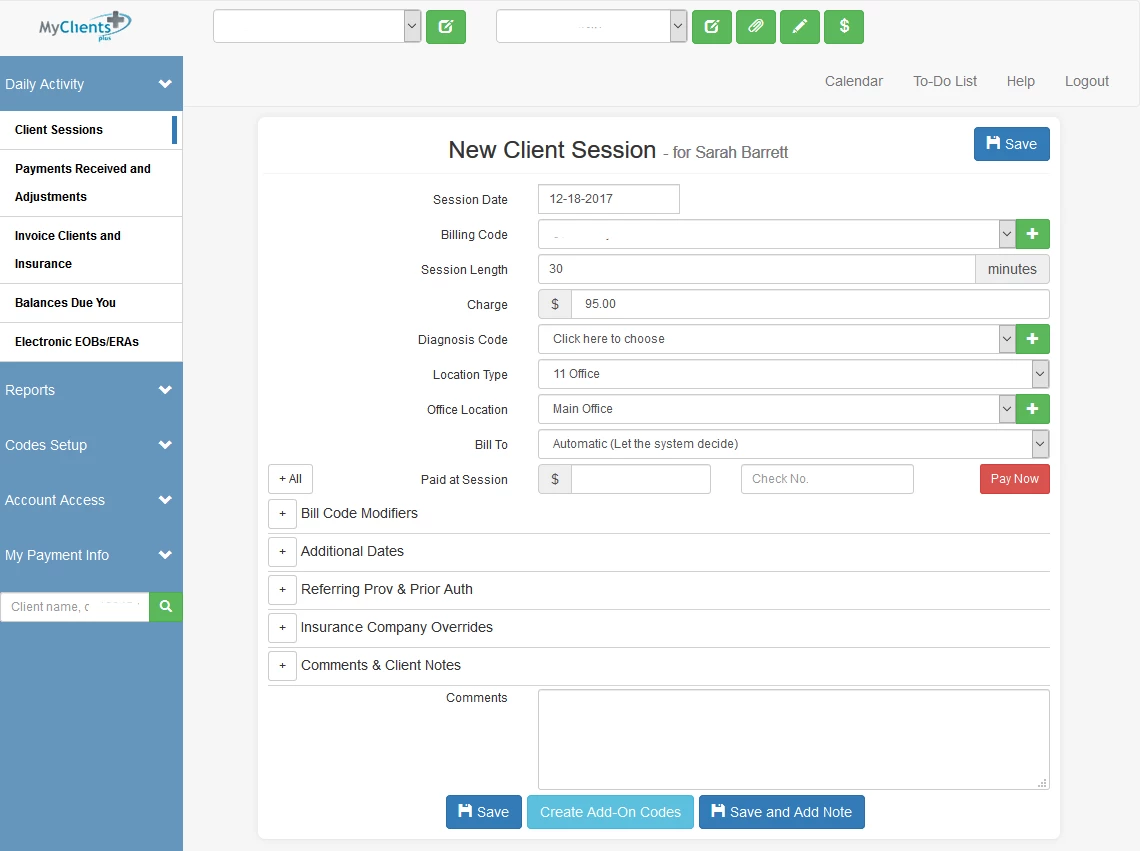Click Create Add-On Codes button
This screenshot has height=851, width=1141.
coord(611,812)
